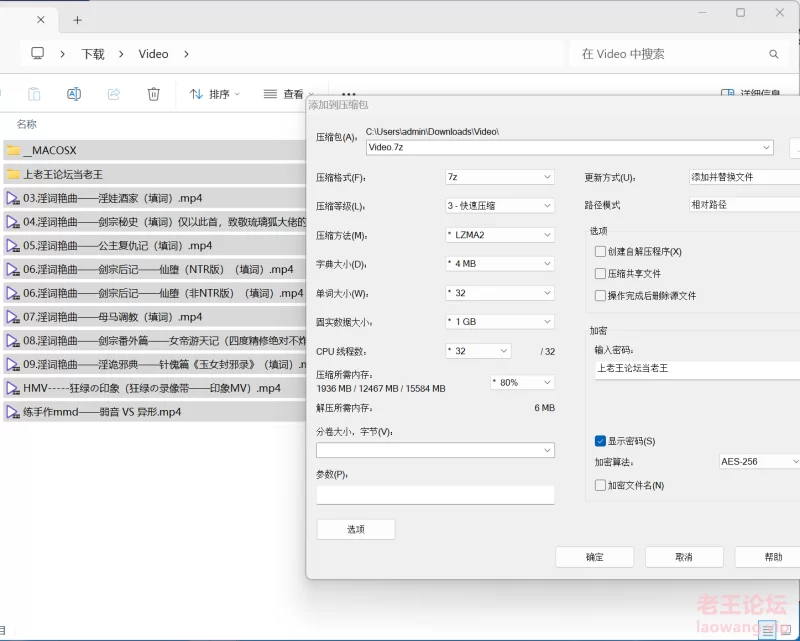Open the 压缩格式 7z dropdown
Image resolution: width=800 pixels, height=641 pixels.
[x=499, y=177]
